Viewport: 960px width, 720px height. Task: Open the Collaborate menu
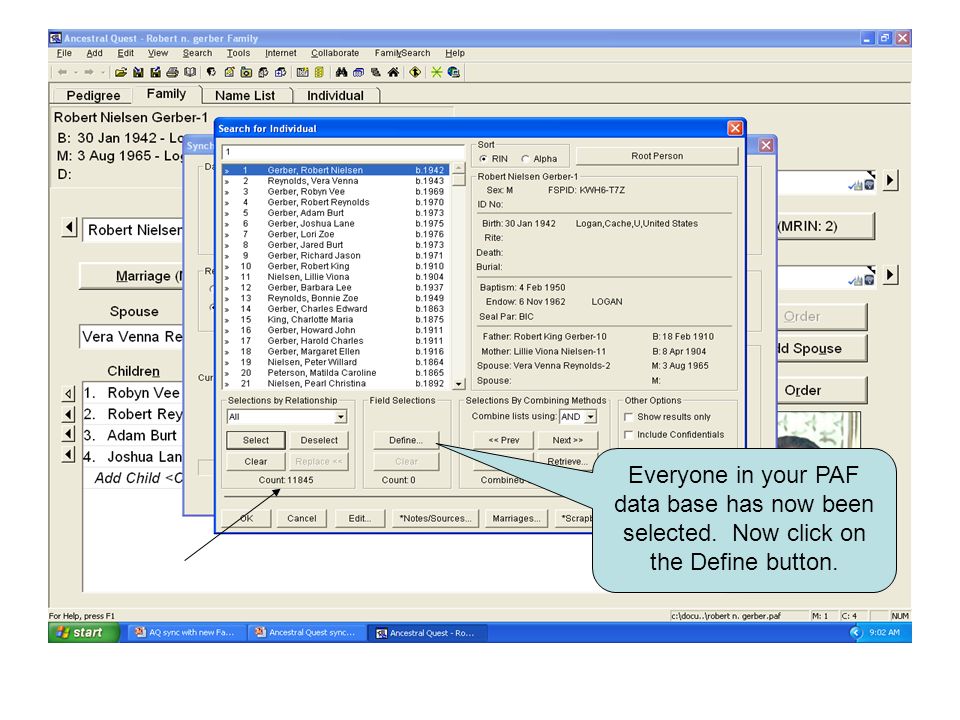pos(335,53)
